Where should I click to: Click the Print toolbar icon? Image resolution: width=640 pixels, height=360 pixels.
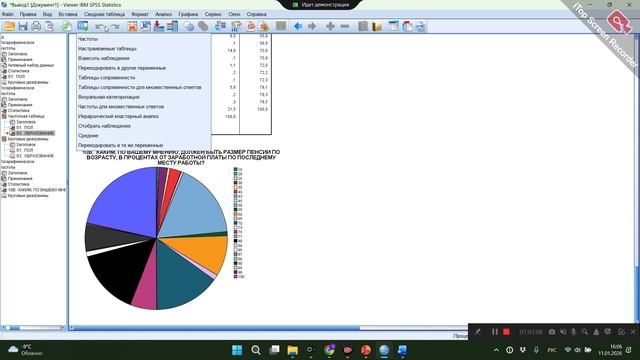tap(36, 27)
